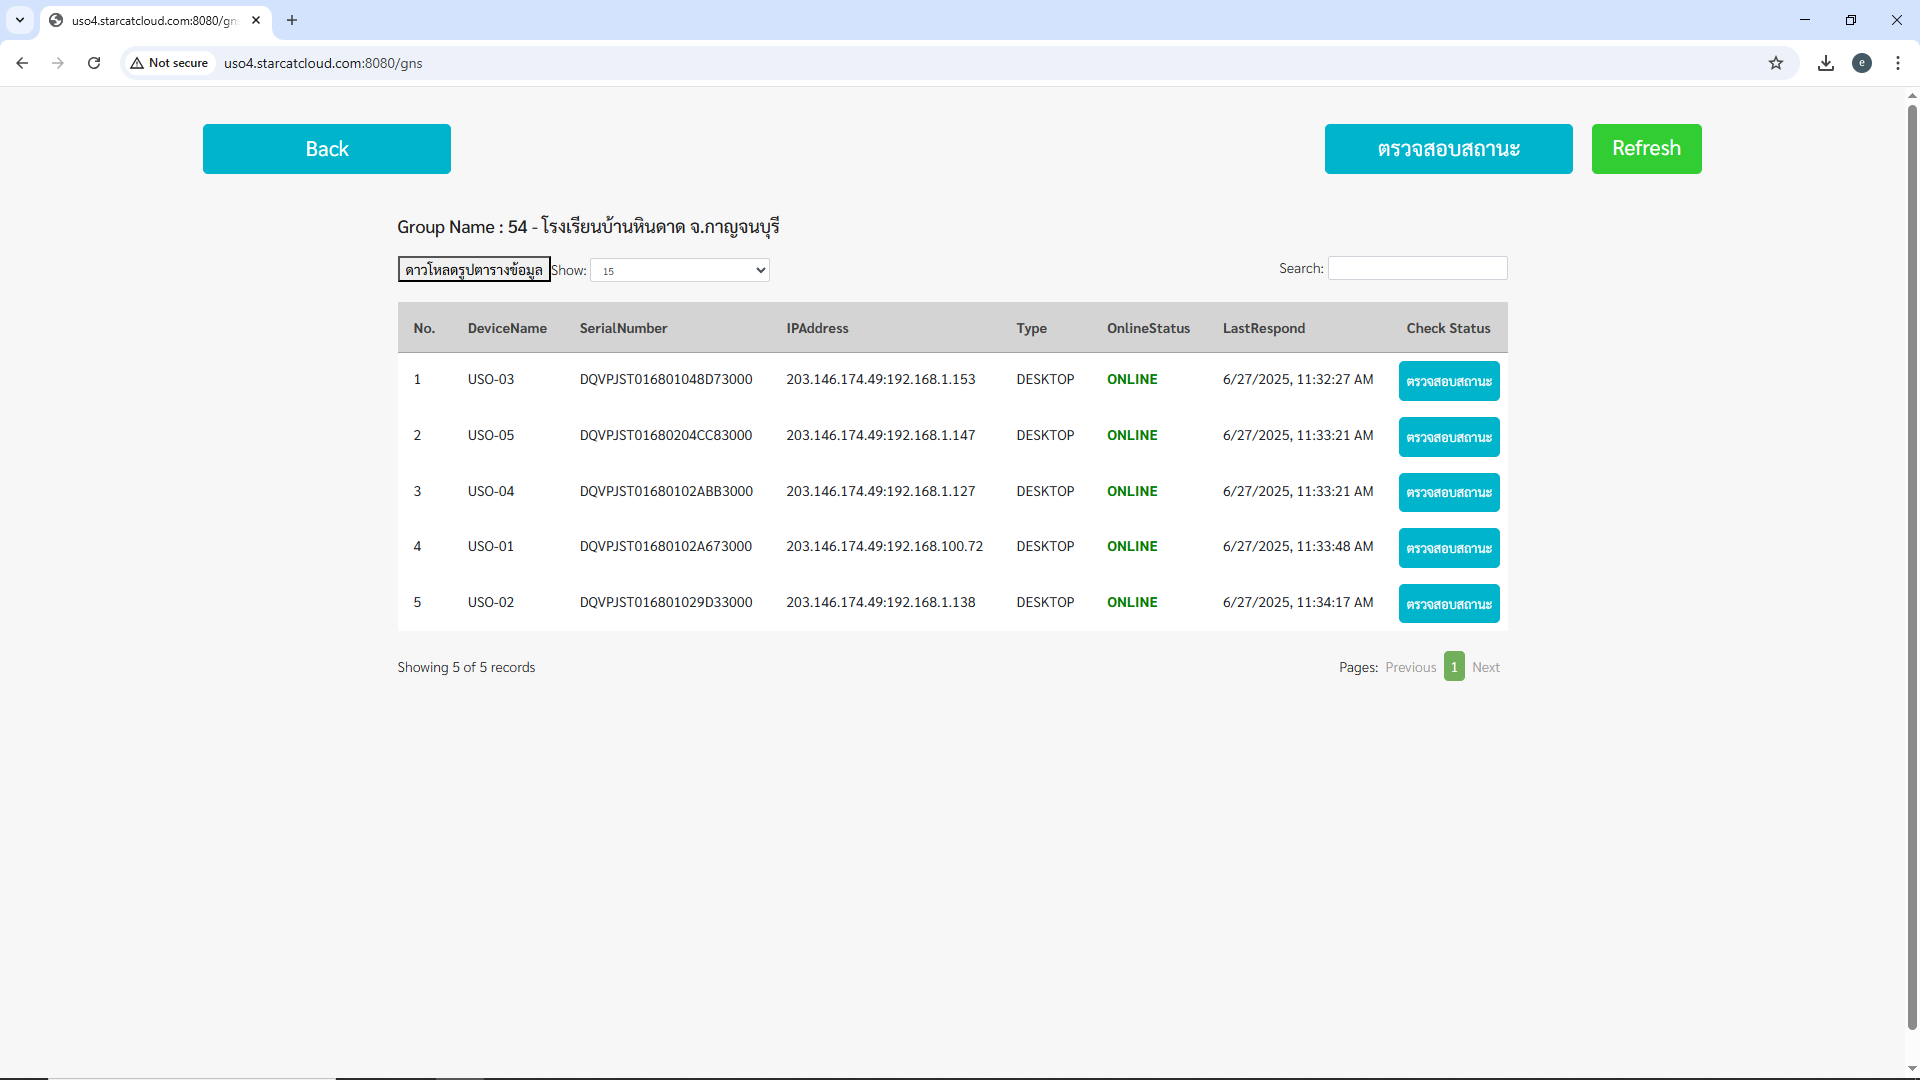
Task: Check status for device USO-02
Action: [x=1449, y=604]
